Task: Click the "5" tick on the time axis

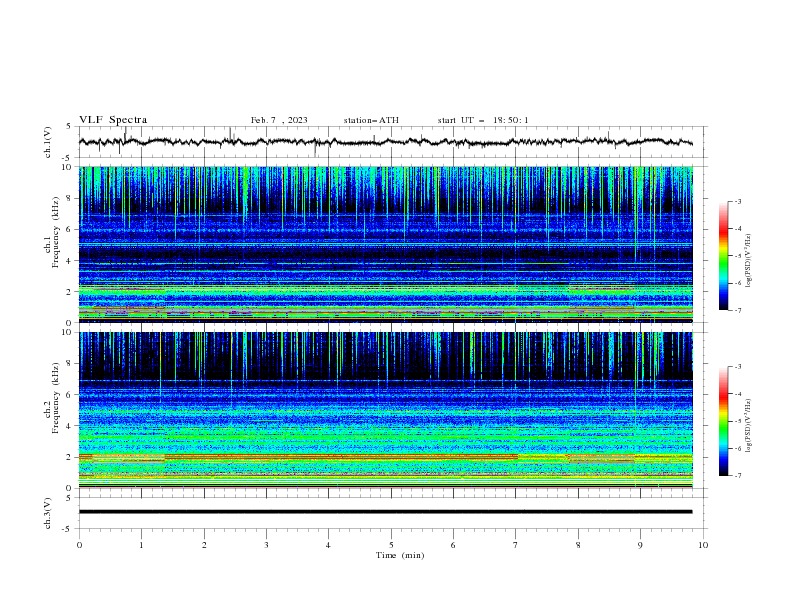Action: click(391, 545)
